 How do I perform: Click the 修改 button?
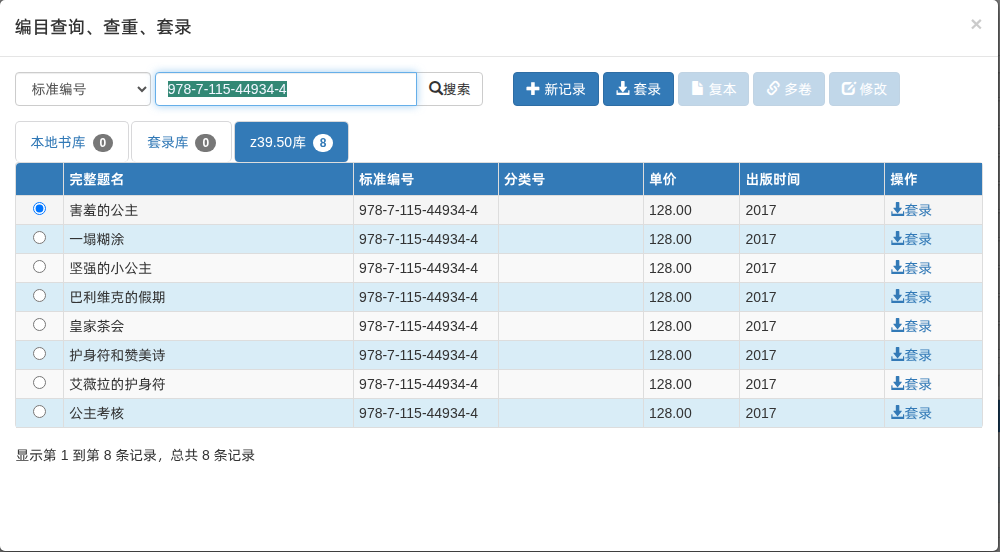864,89
